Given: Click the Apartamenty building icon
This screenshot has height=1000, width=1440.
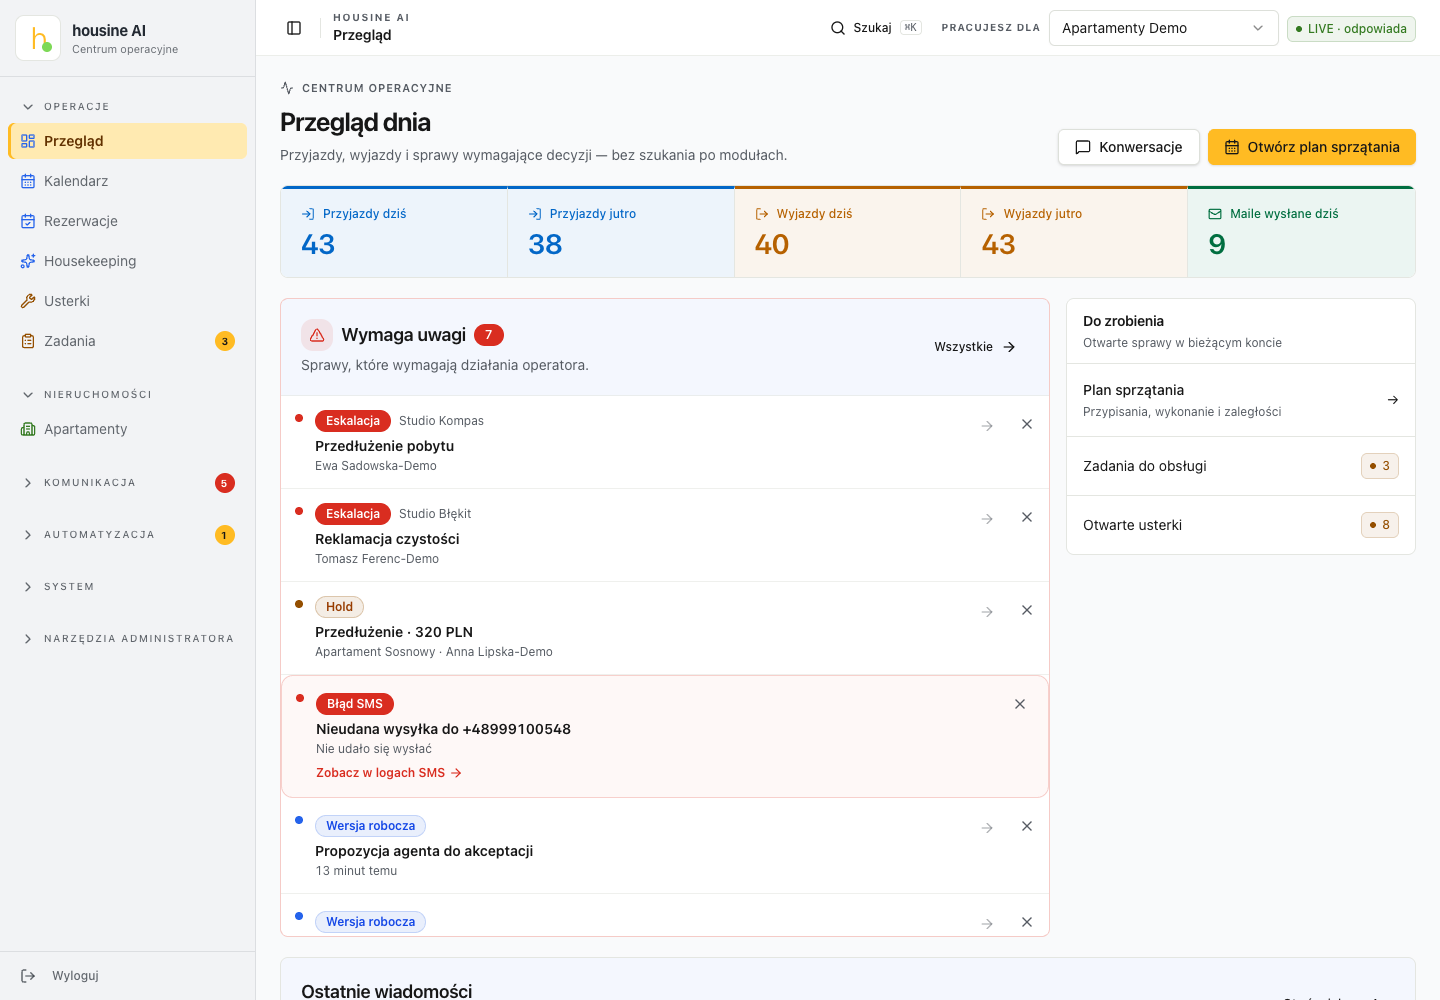Looking at the screenshot, I should (28, 429).
